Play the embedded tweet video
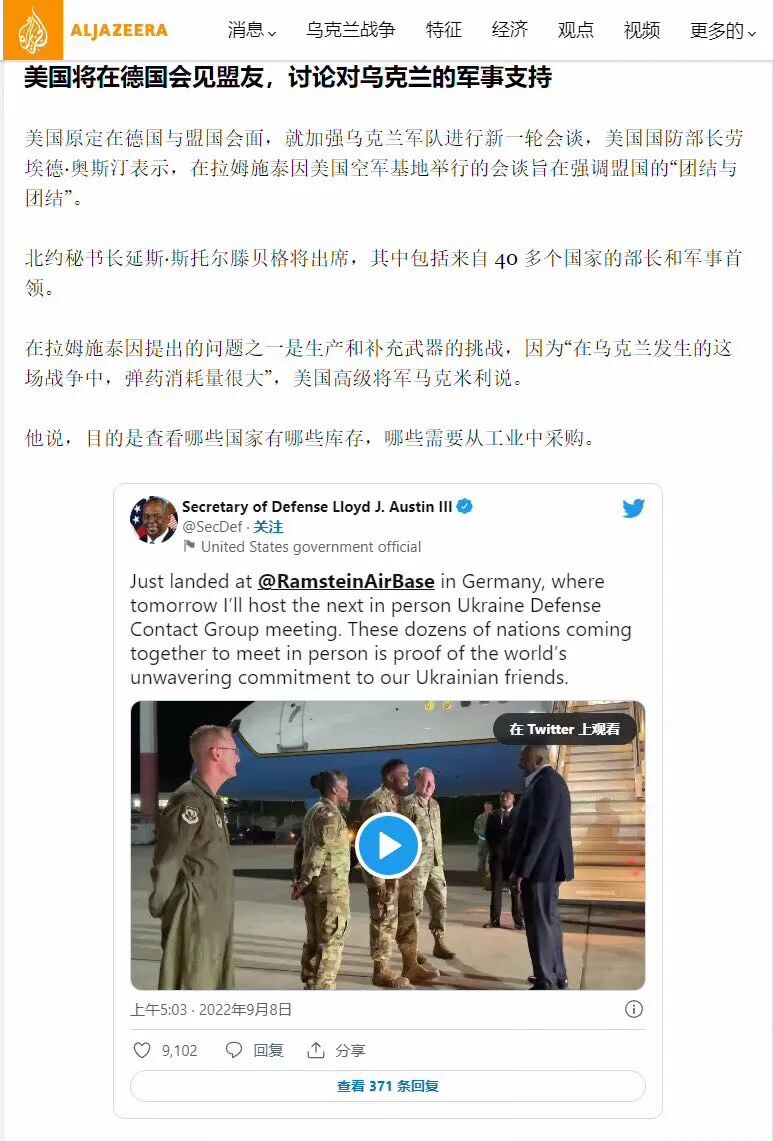 click(388, 846)
